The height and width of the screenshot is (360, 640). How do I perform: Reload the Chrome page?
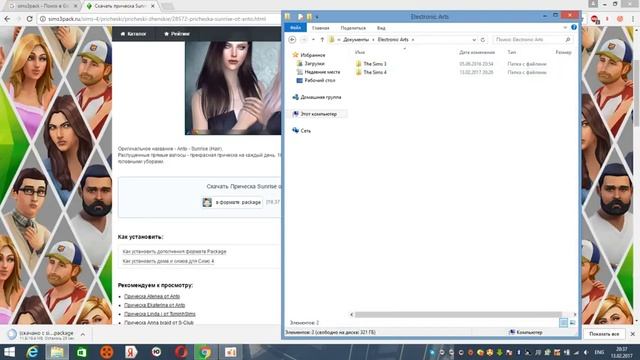click(x=29, y=19)
